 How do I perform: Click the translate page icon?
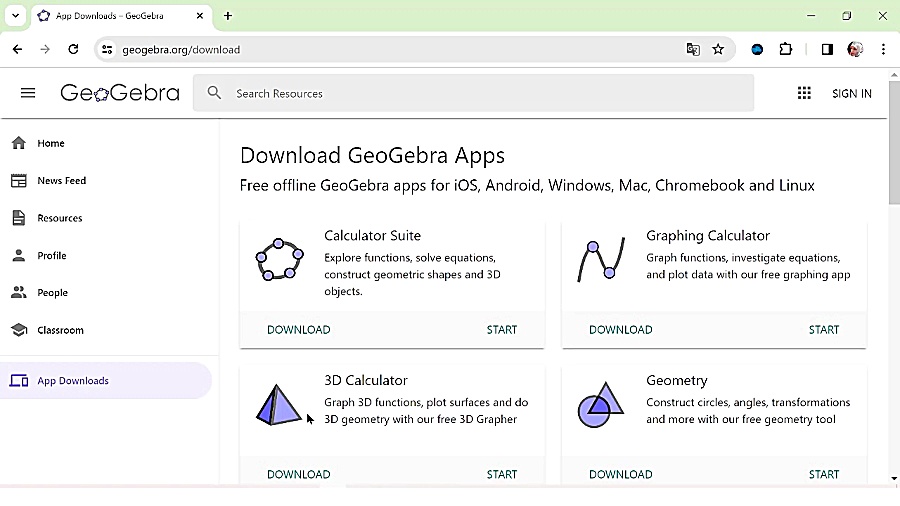(693, 49)
